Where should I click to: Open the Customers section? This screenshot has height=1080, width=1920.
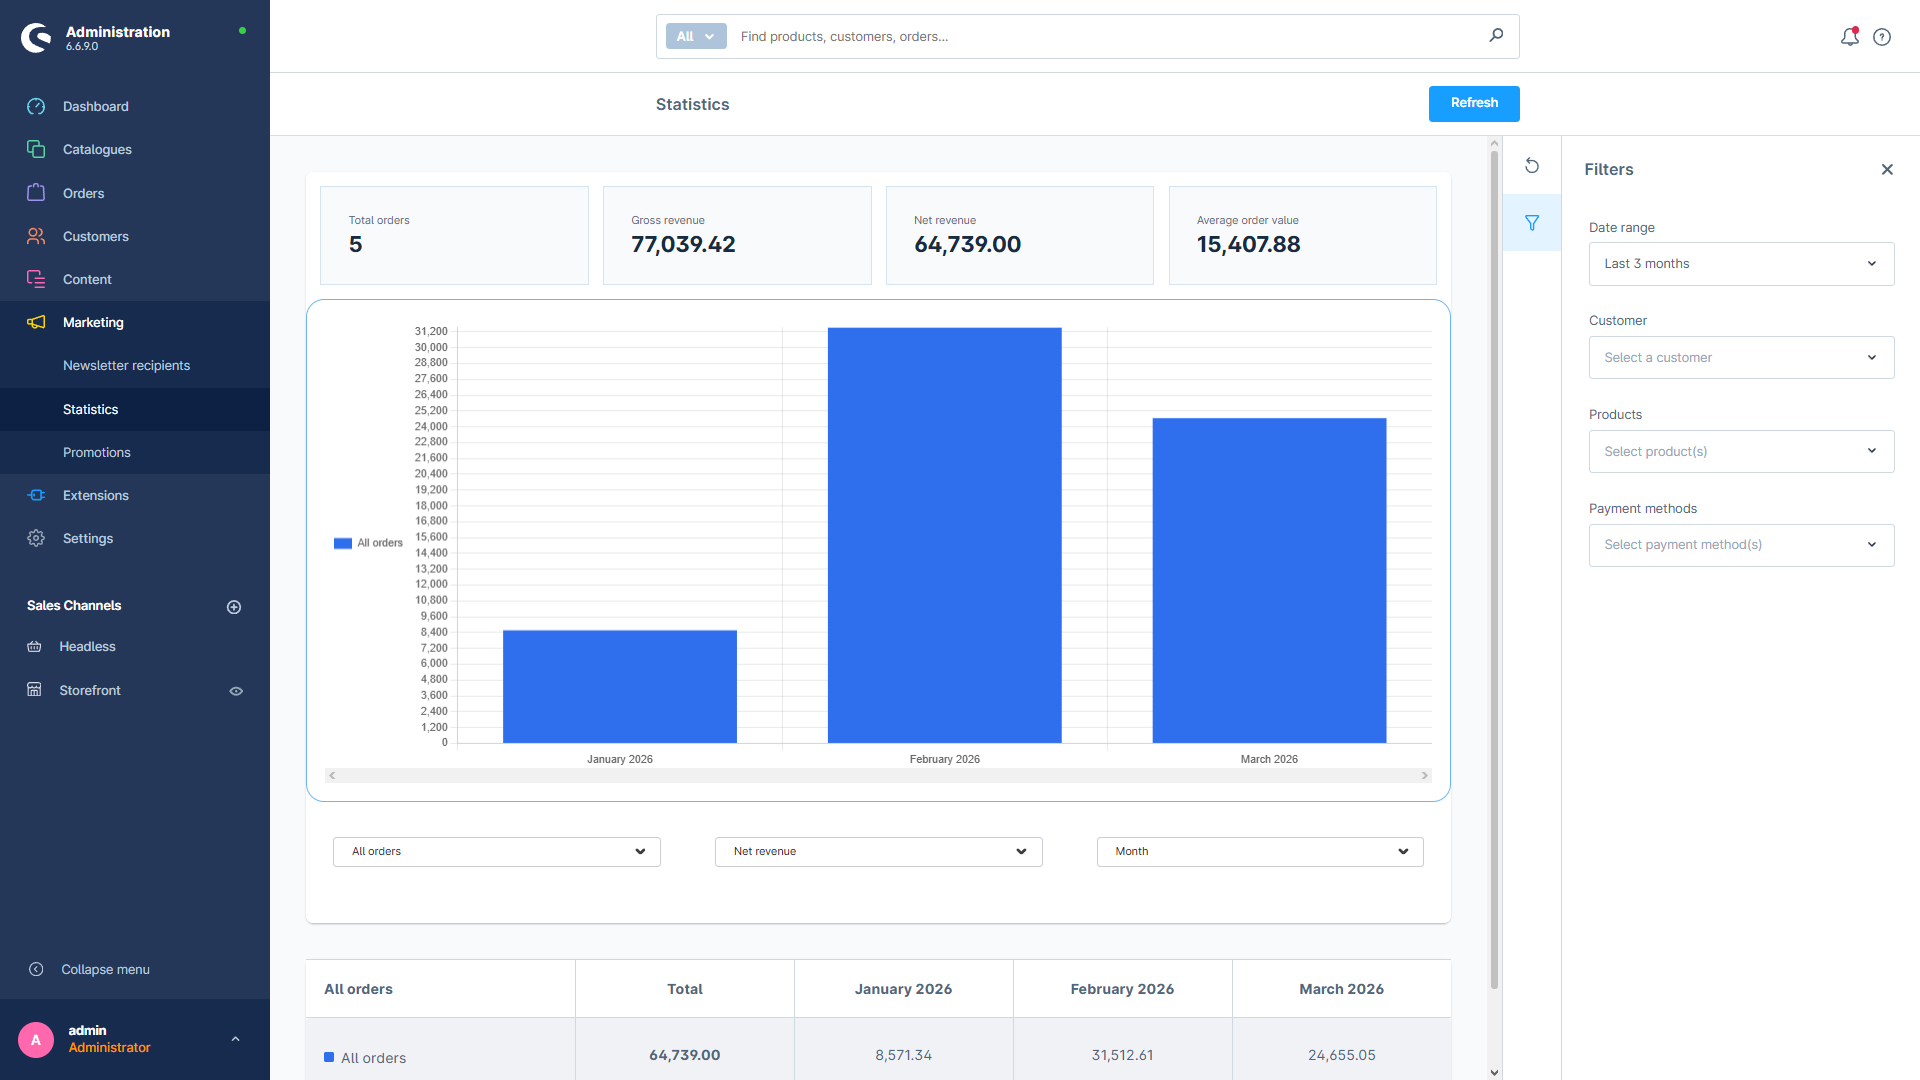point(96,236)
